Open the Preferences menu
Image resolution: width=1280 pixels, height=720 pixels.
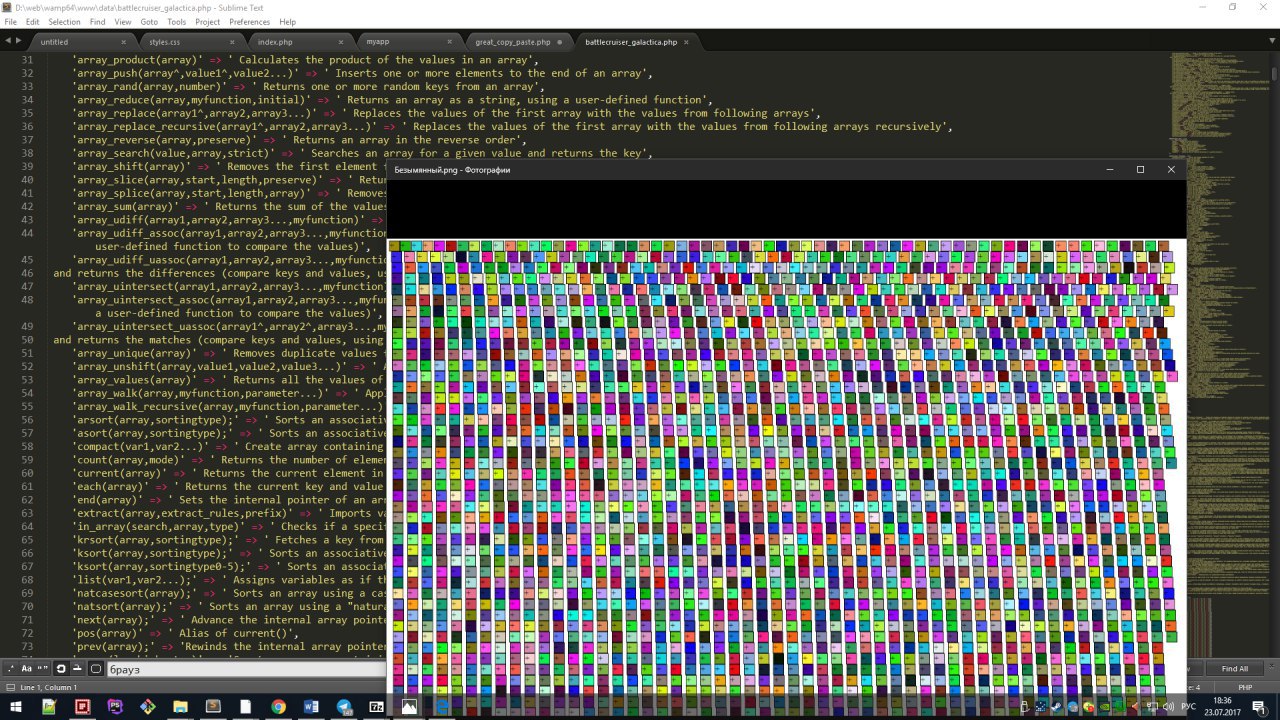(x=249, y=21)
